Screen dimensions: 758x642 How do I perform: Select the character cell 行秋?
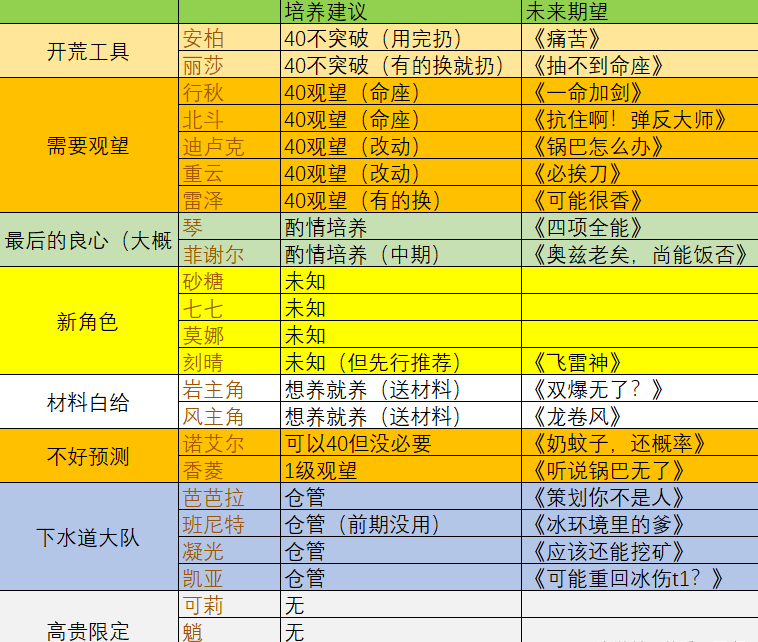point(230,91)
